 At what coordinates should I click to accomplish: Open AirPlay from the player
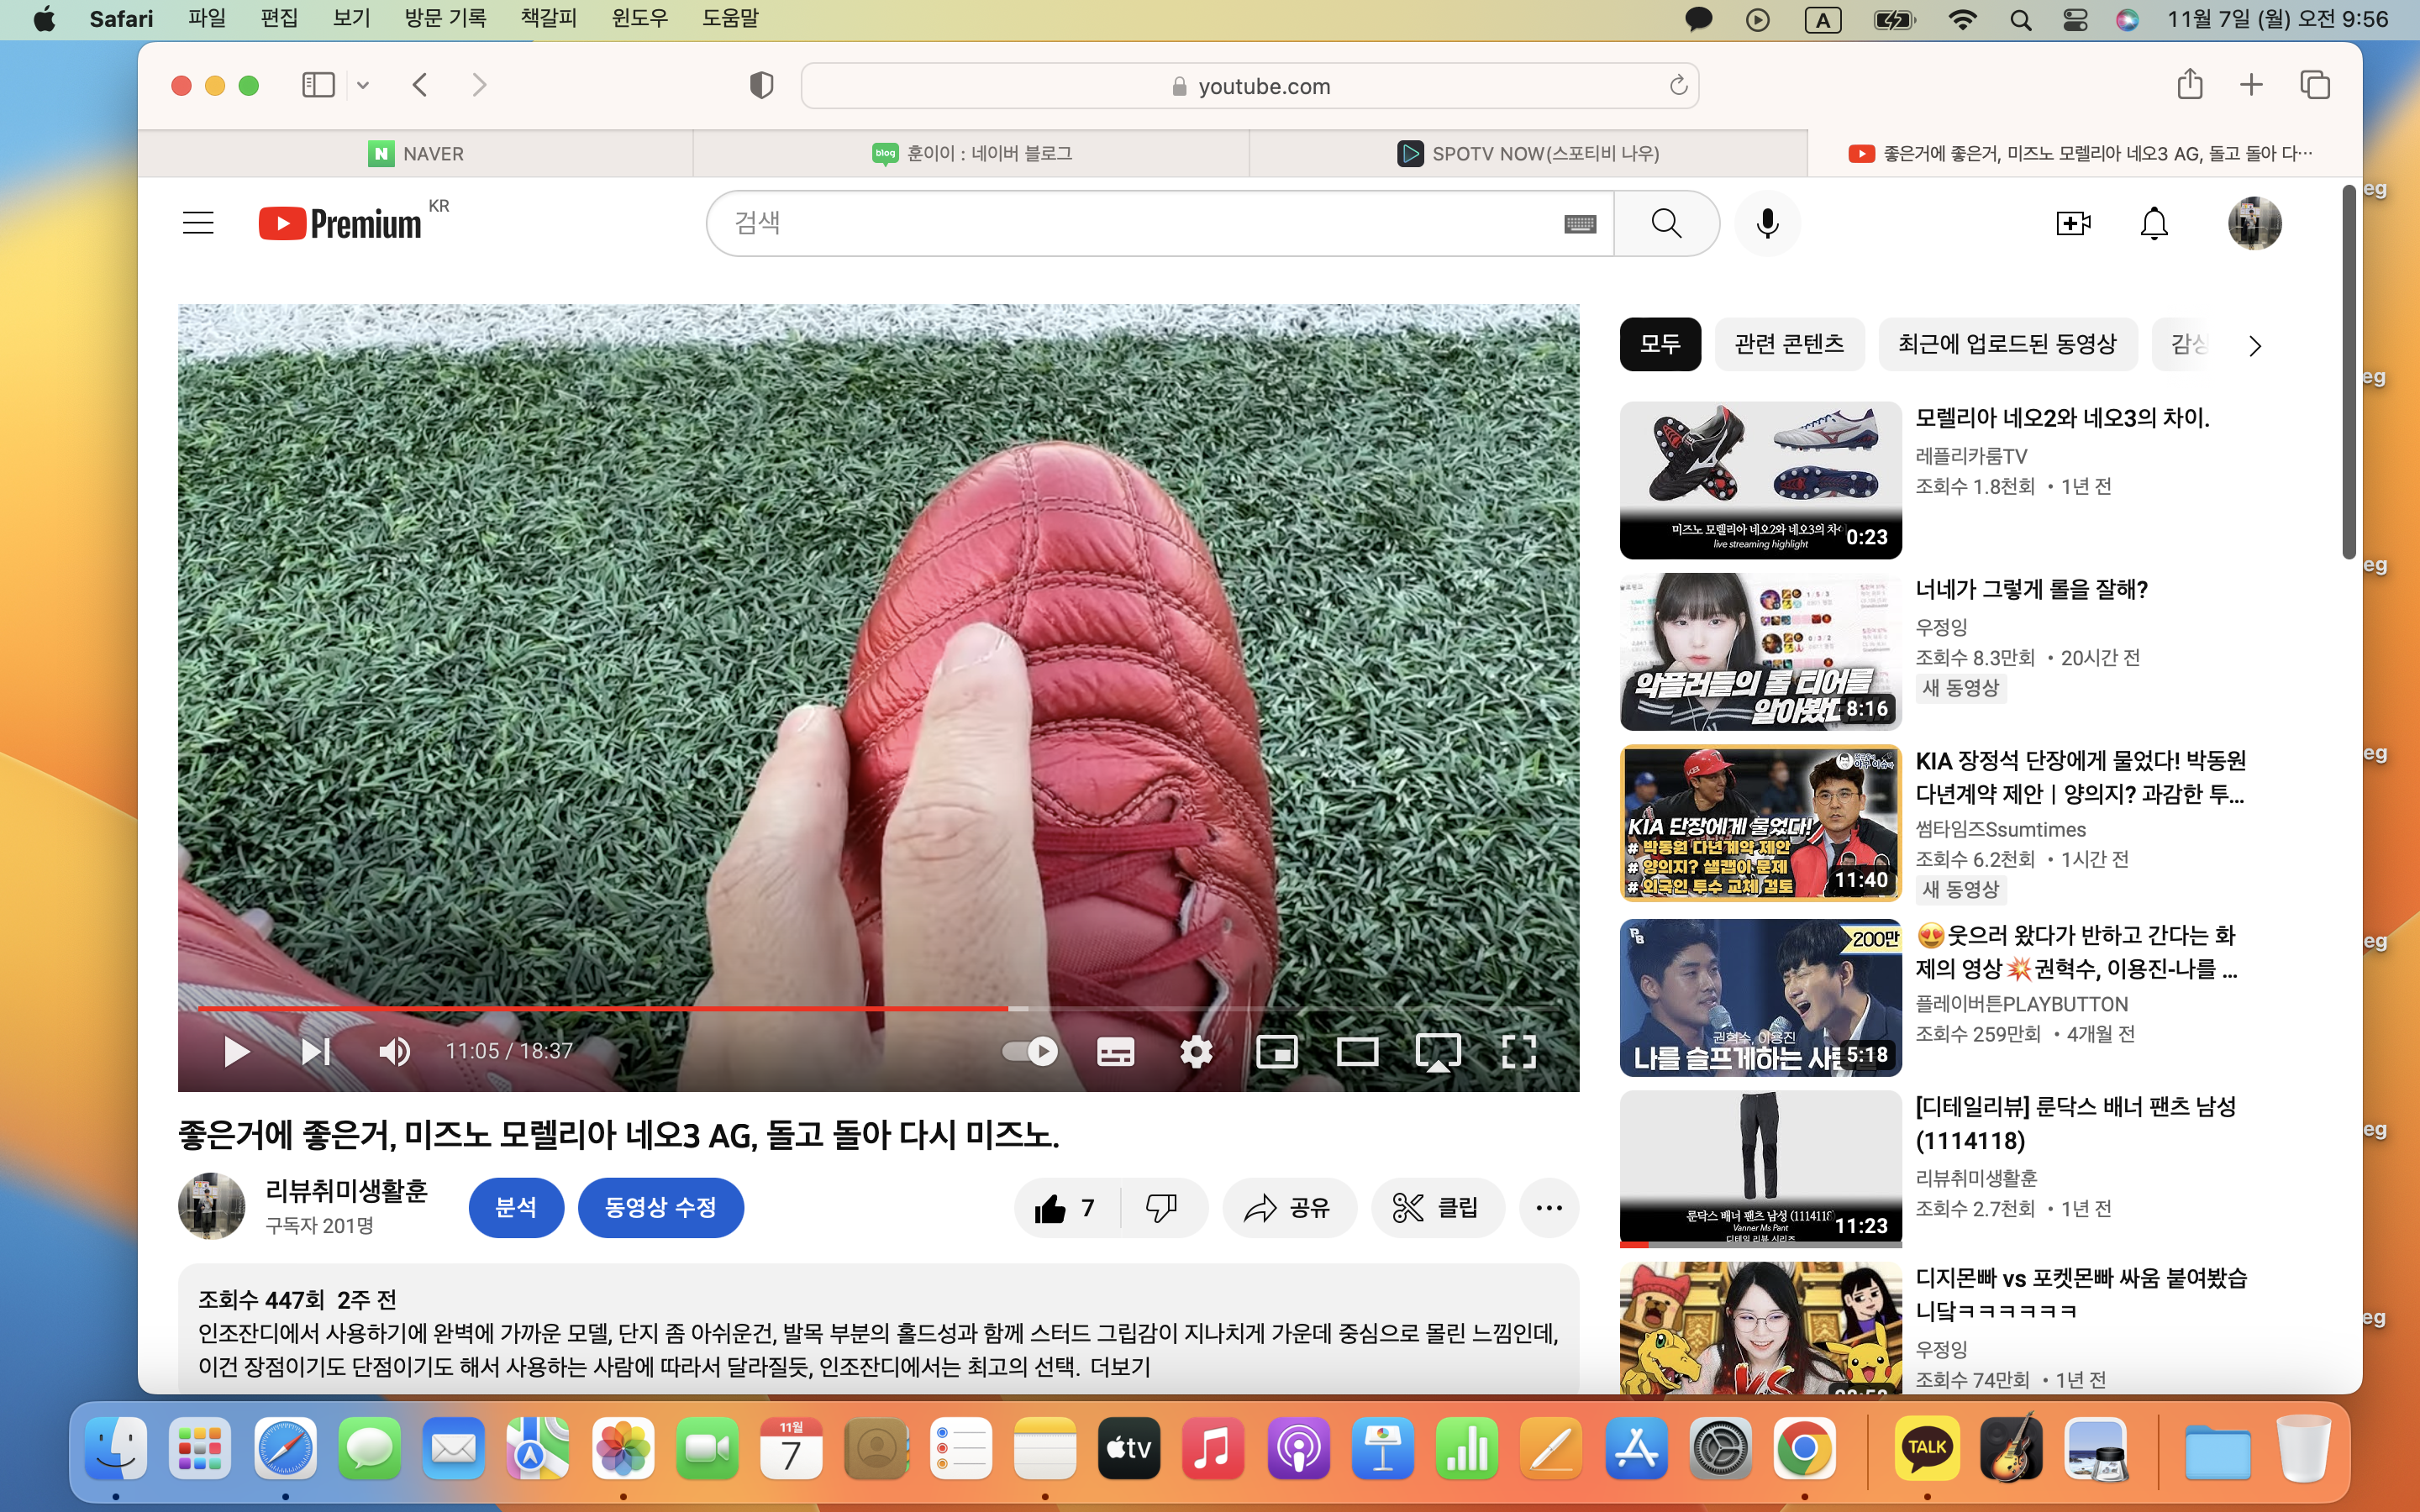coord(1438,1052)
